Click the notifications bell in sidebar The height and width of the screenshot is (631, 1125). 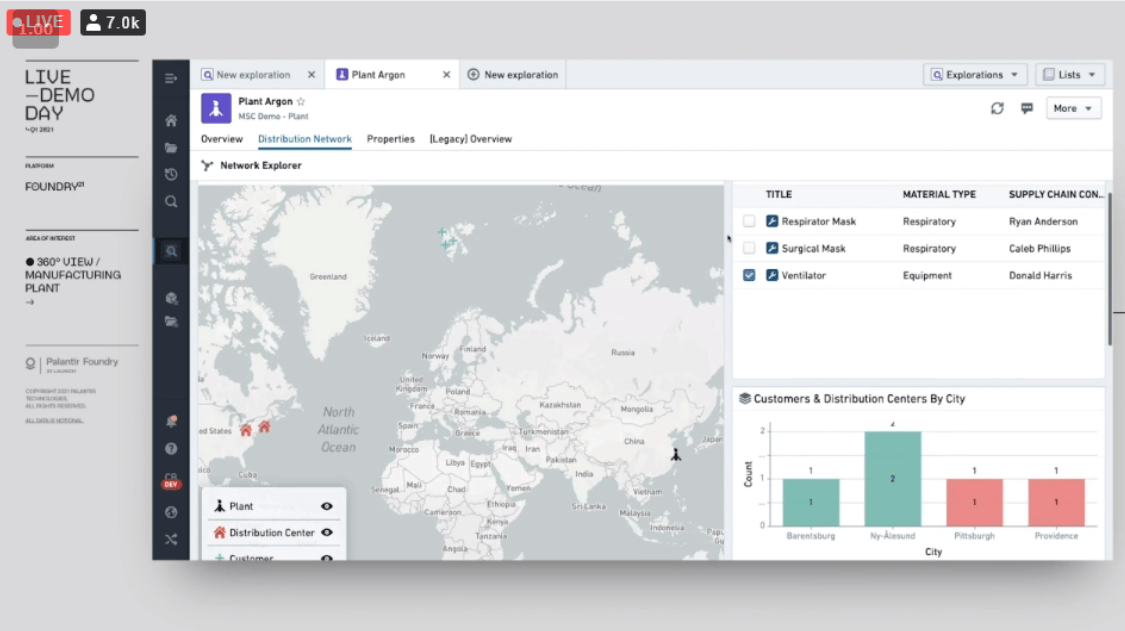coord(171,422)
